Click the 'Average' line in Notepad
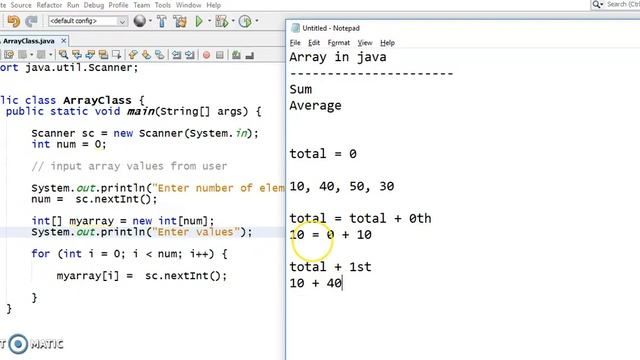This screenshot has height=360, width=640. click(316, 106)
